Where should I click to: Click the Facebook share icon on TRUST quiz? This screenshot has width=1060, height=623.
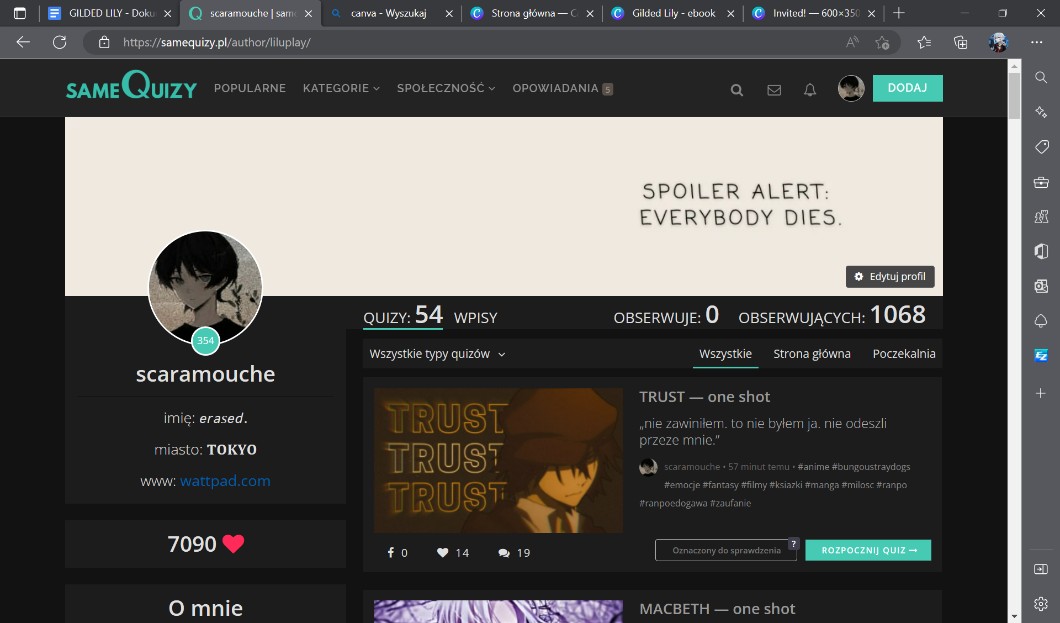click(x=390, y=553)
